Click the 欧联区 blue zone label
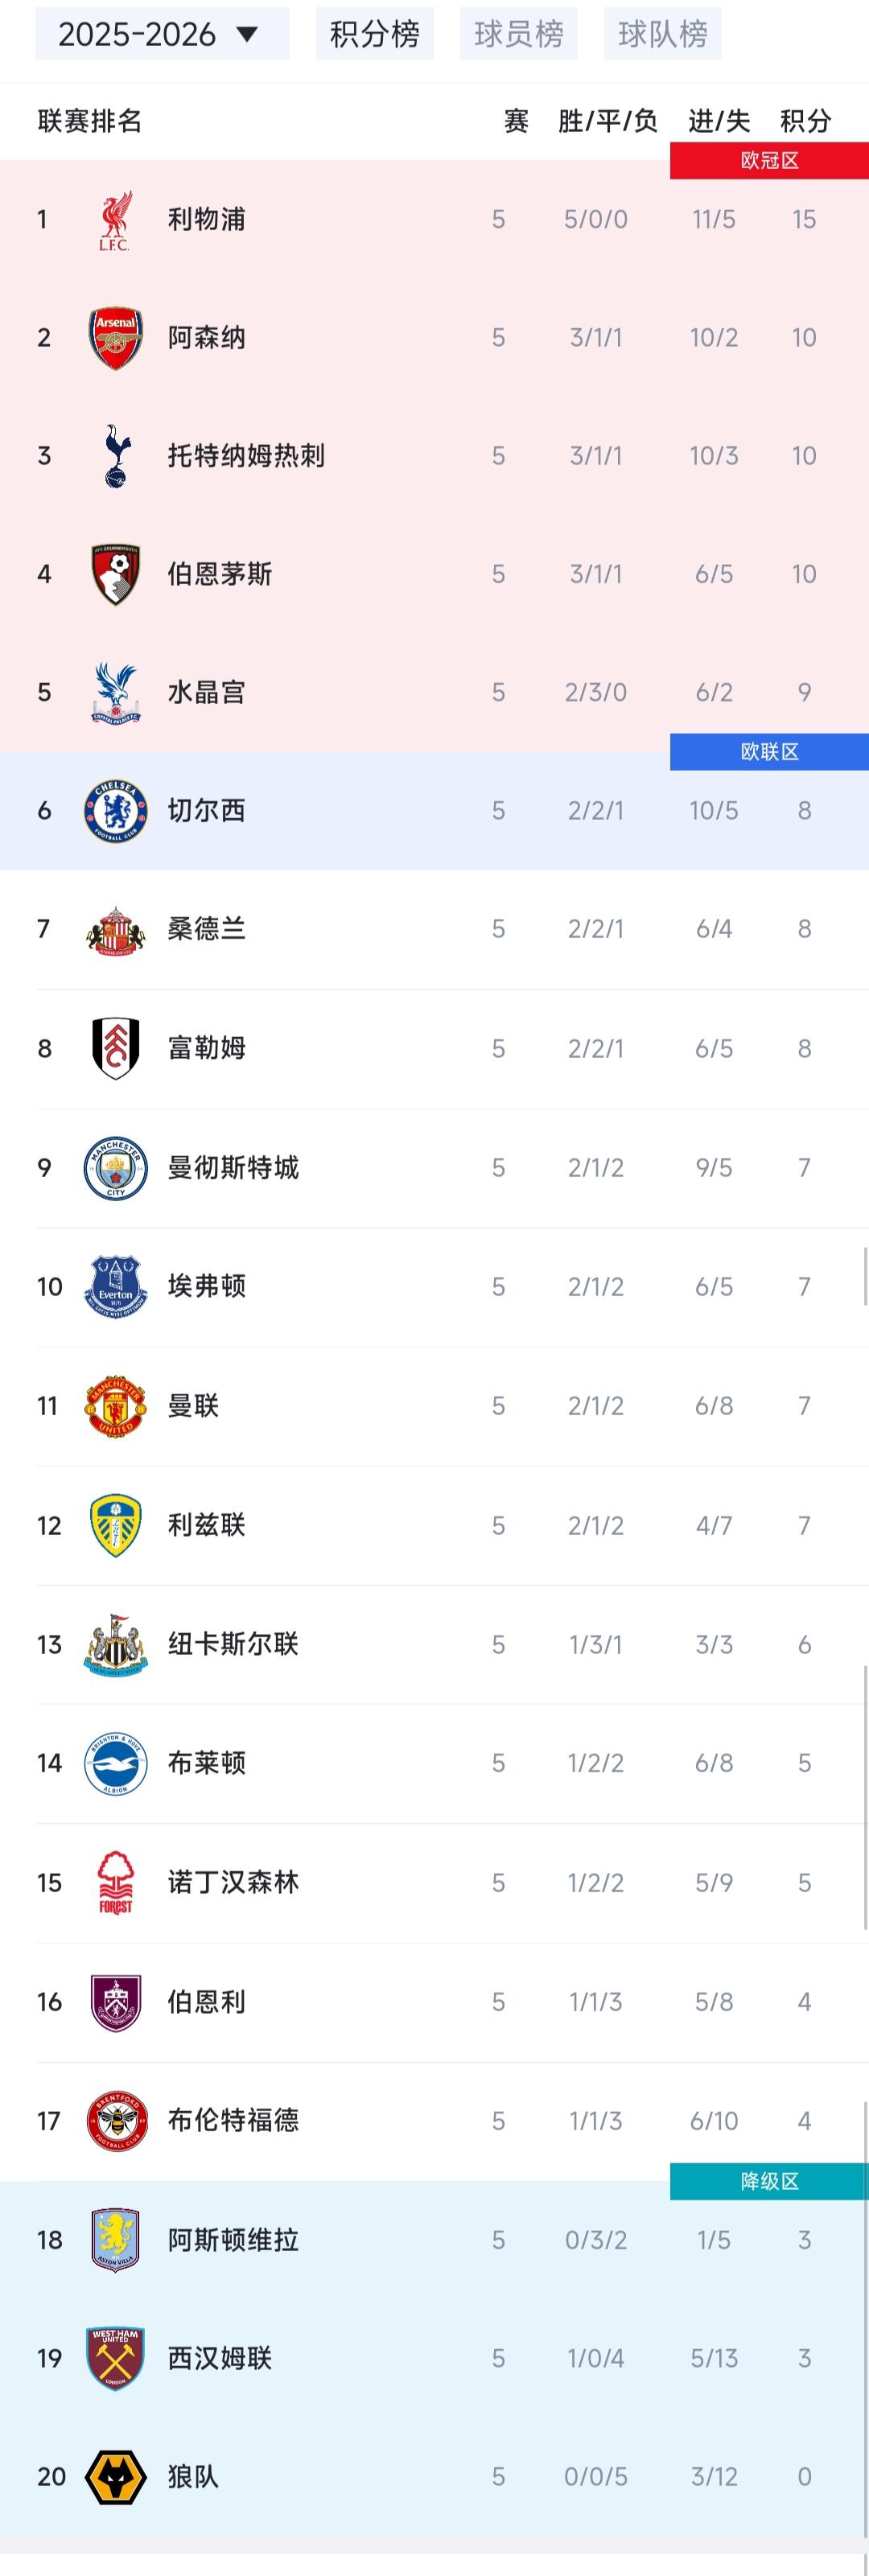This screenshot has height=2576, width=869. coord(769,752)
